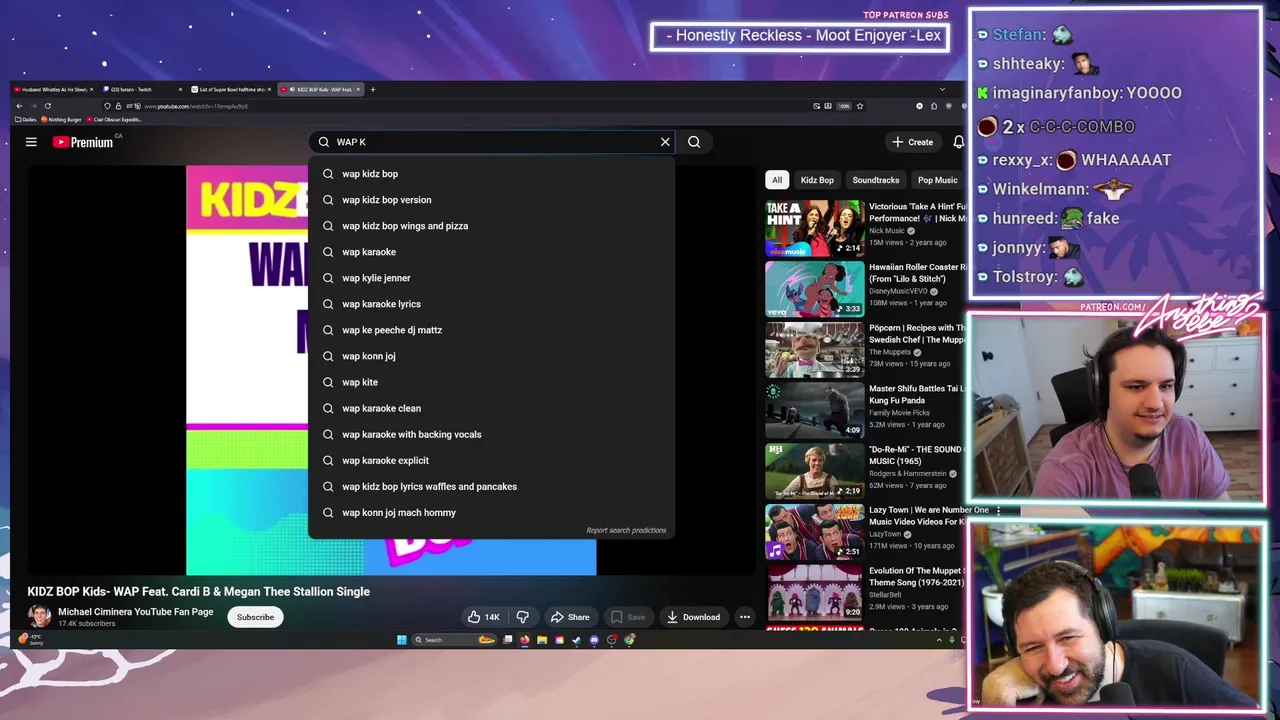Open 'Michael Ciminera YouTube Fan Page' channel name
The height and width of the screenshot is (720, 1280).
pos(136,612)
